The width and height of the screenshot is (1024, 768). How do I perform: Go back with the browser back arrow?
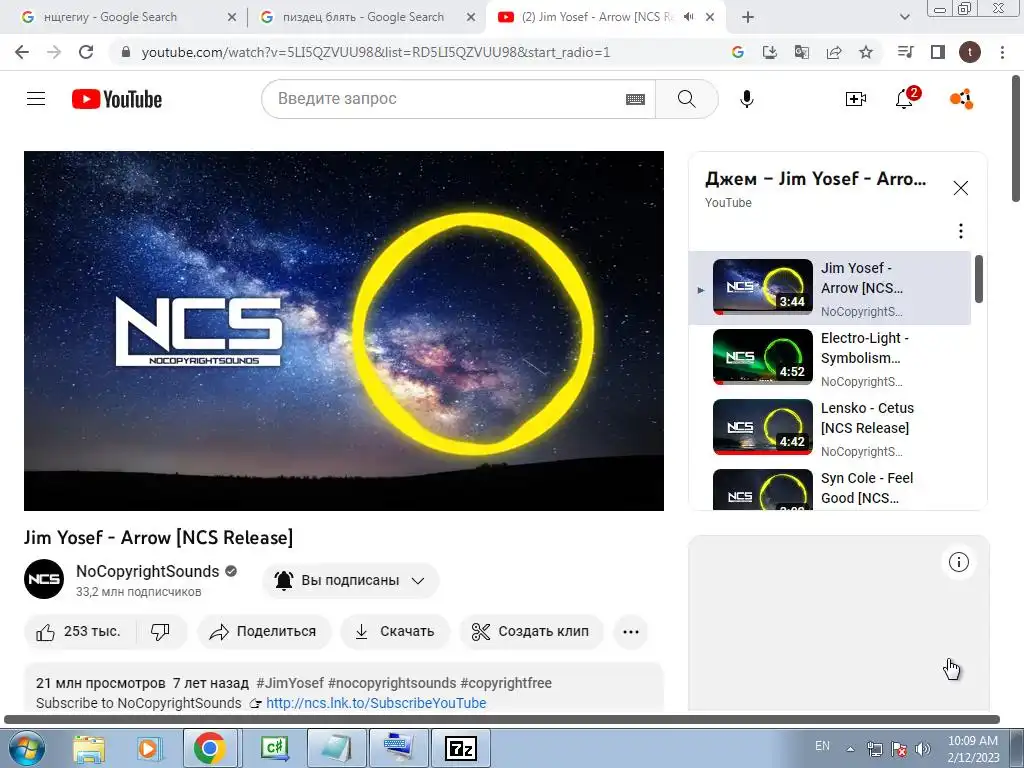pos(22,52)
